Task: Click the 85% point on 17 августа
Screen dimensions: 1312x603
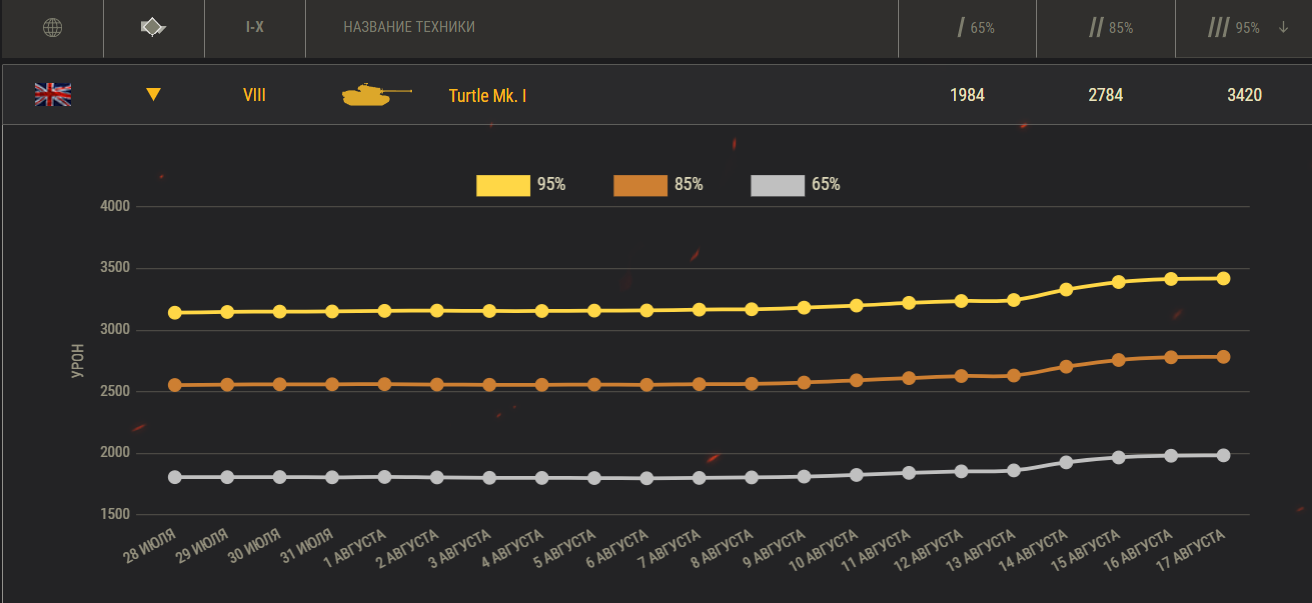Action: click(1223, 357)
